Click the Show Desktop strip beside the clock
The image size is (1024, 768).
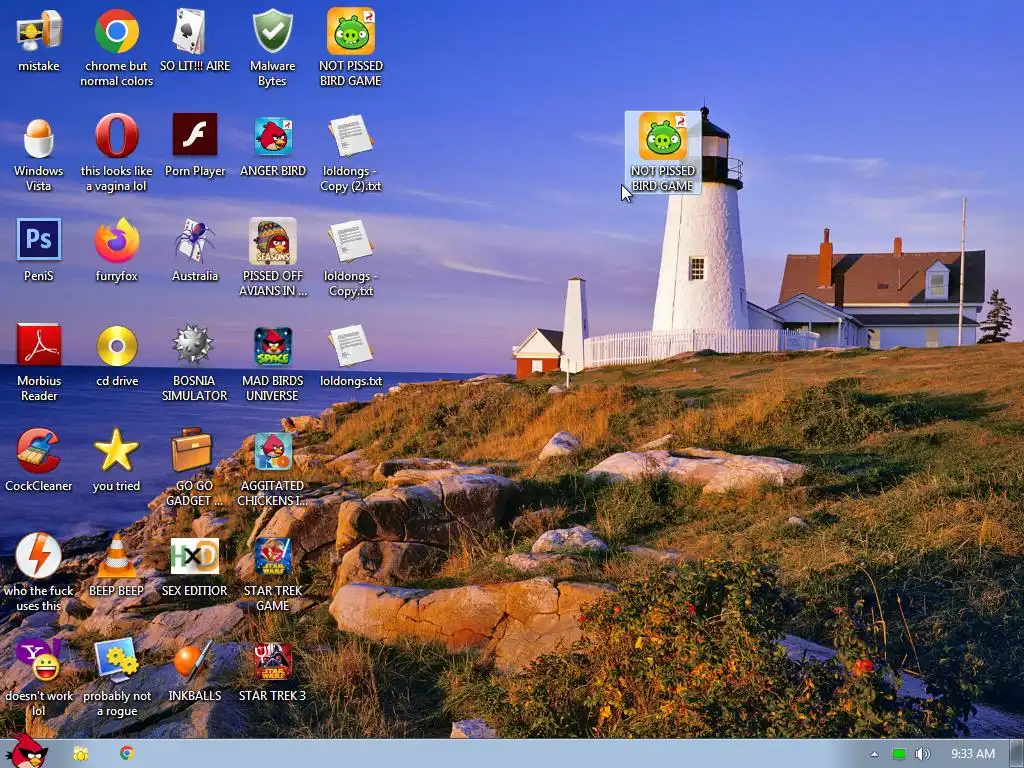(1016, 754)
